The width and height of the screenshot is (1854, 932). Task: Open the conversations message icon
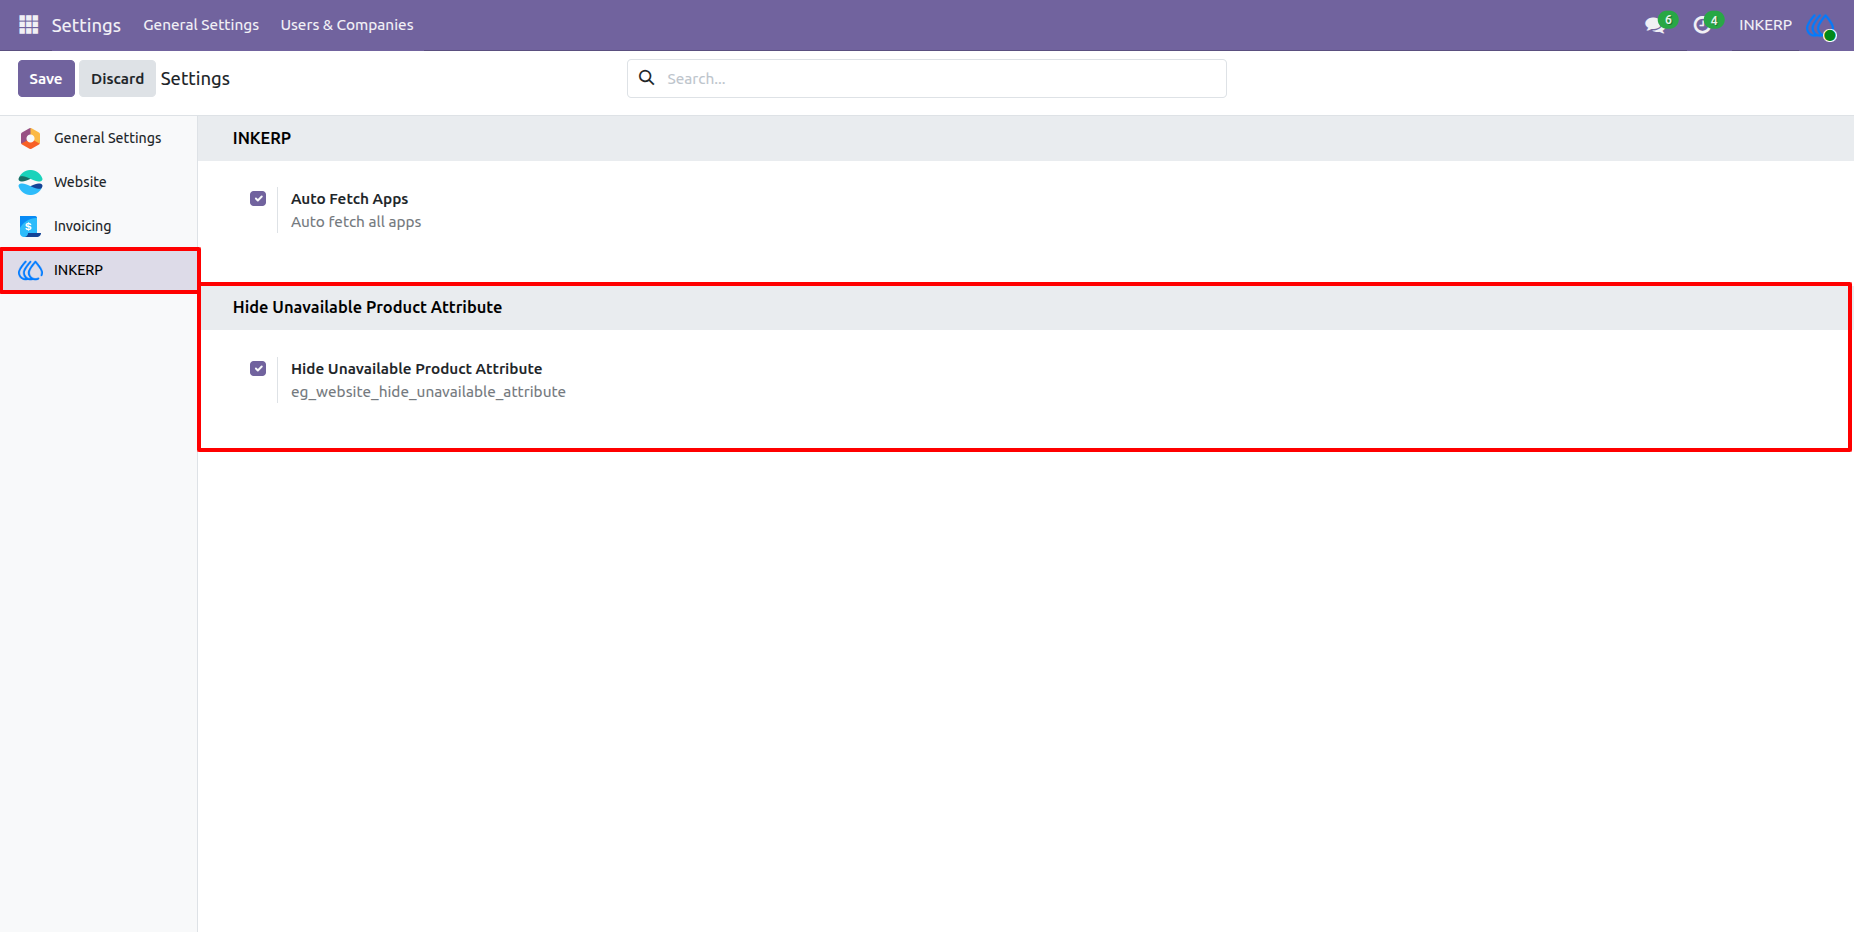pos(1655,25)
